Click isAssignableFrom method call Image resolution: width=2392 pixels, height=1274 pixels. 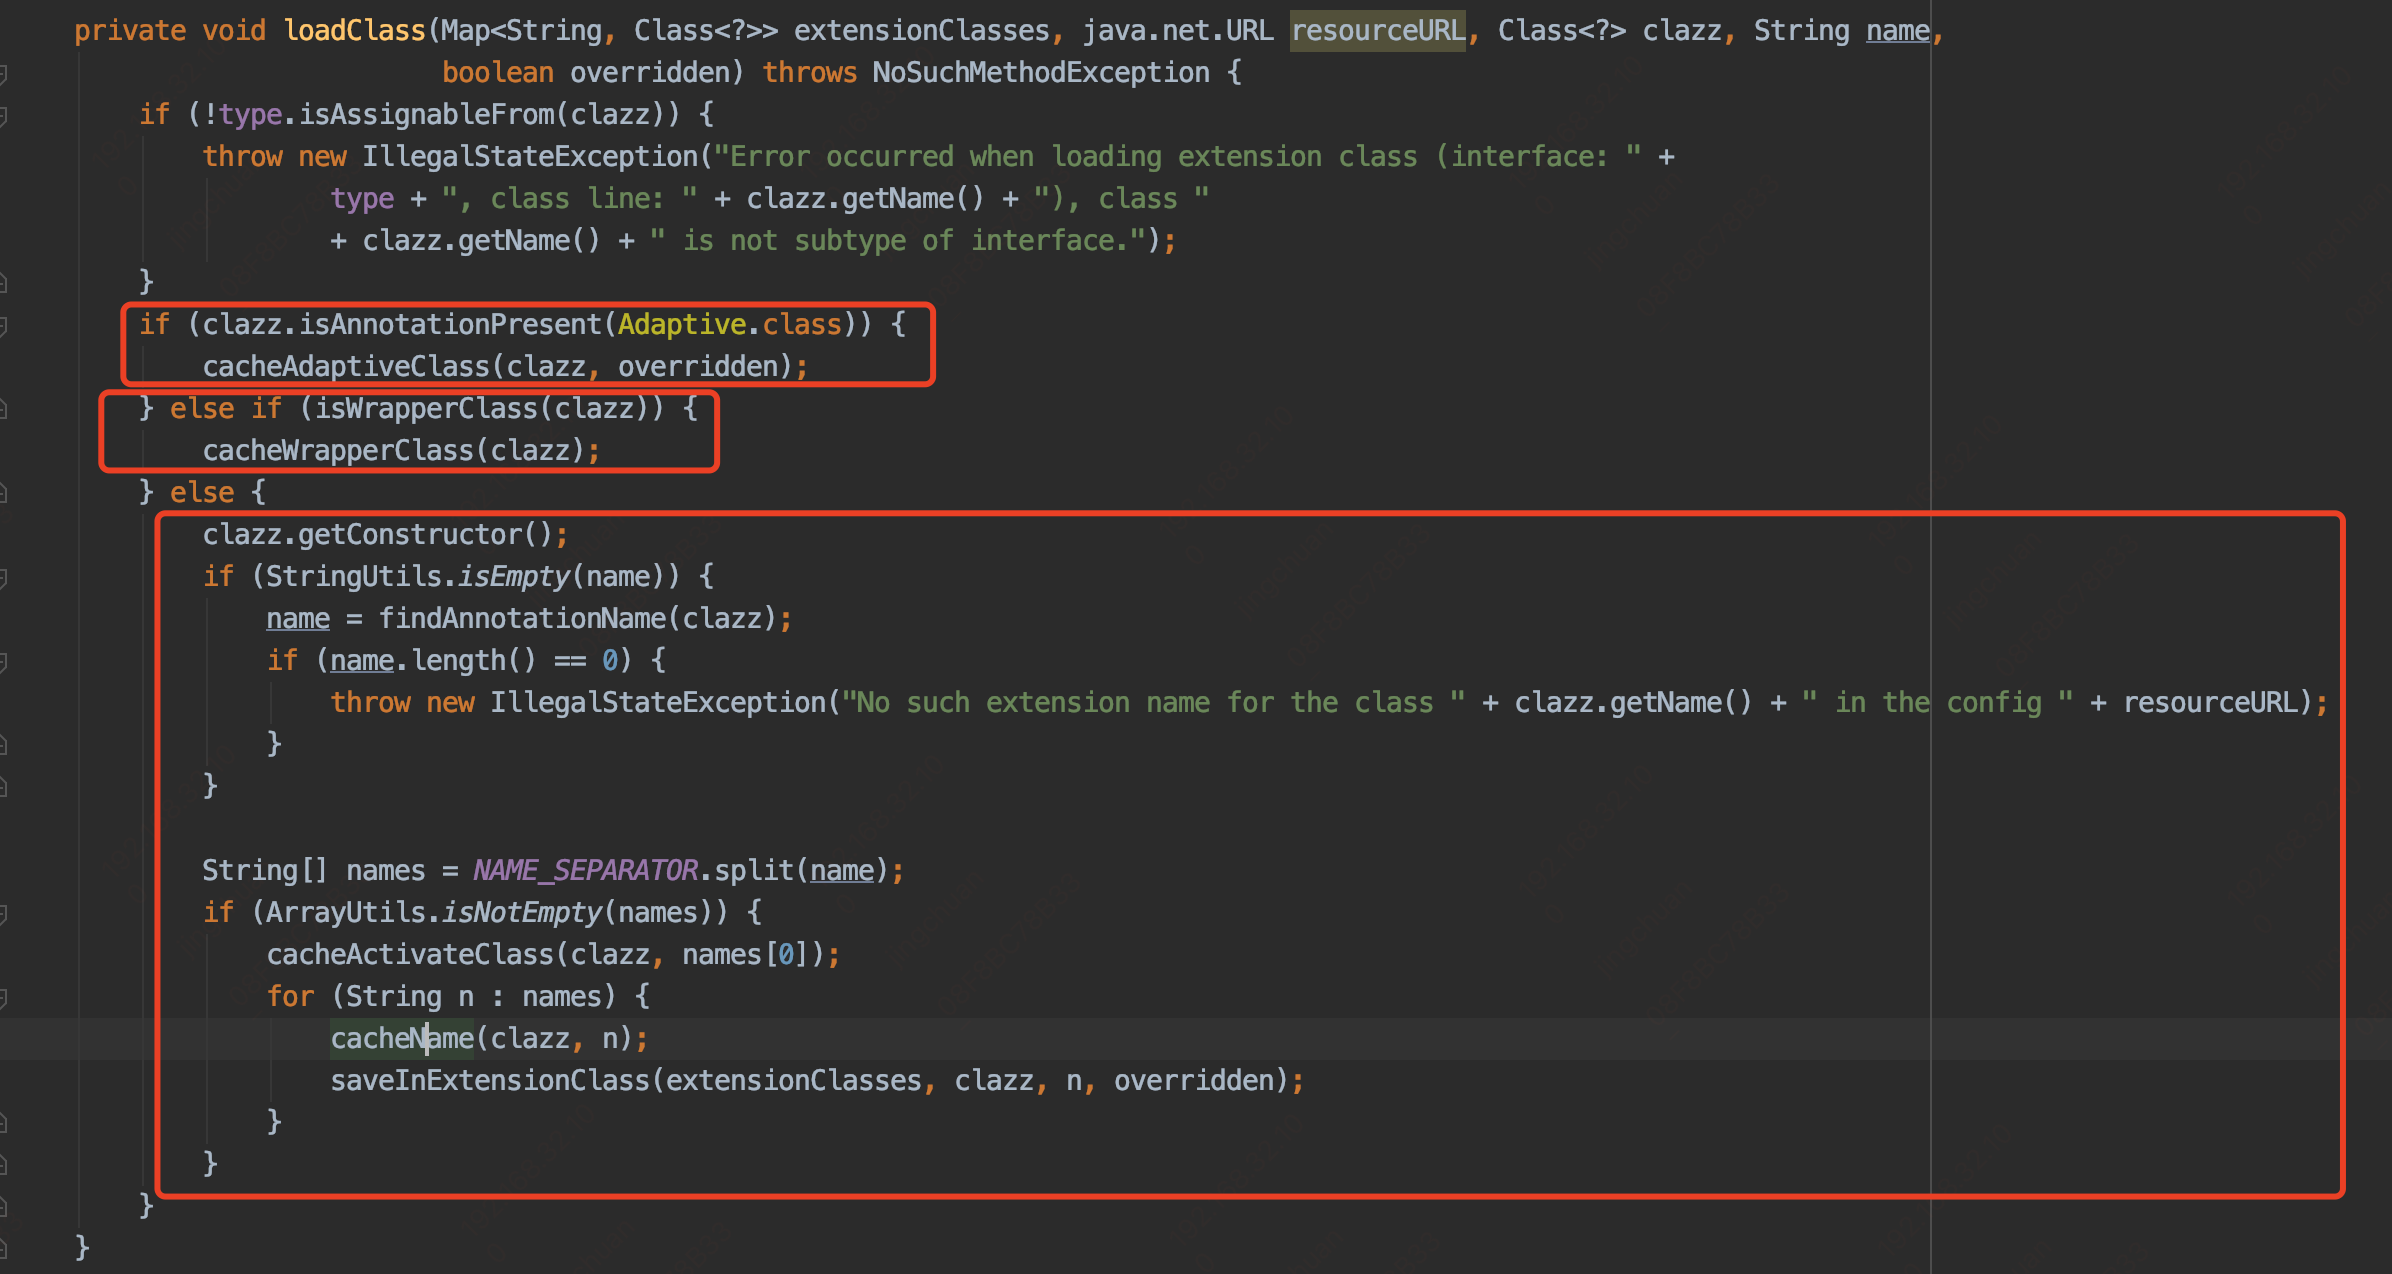click(427, 115)
